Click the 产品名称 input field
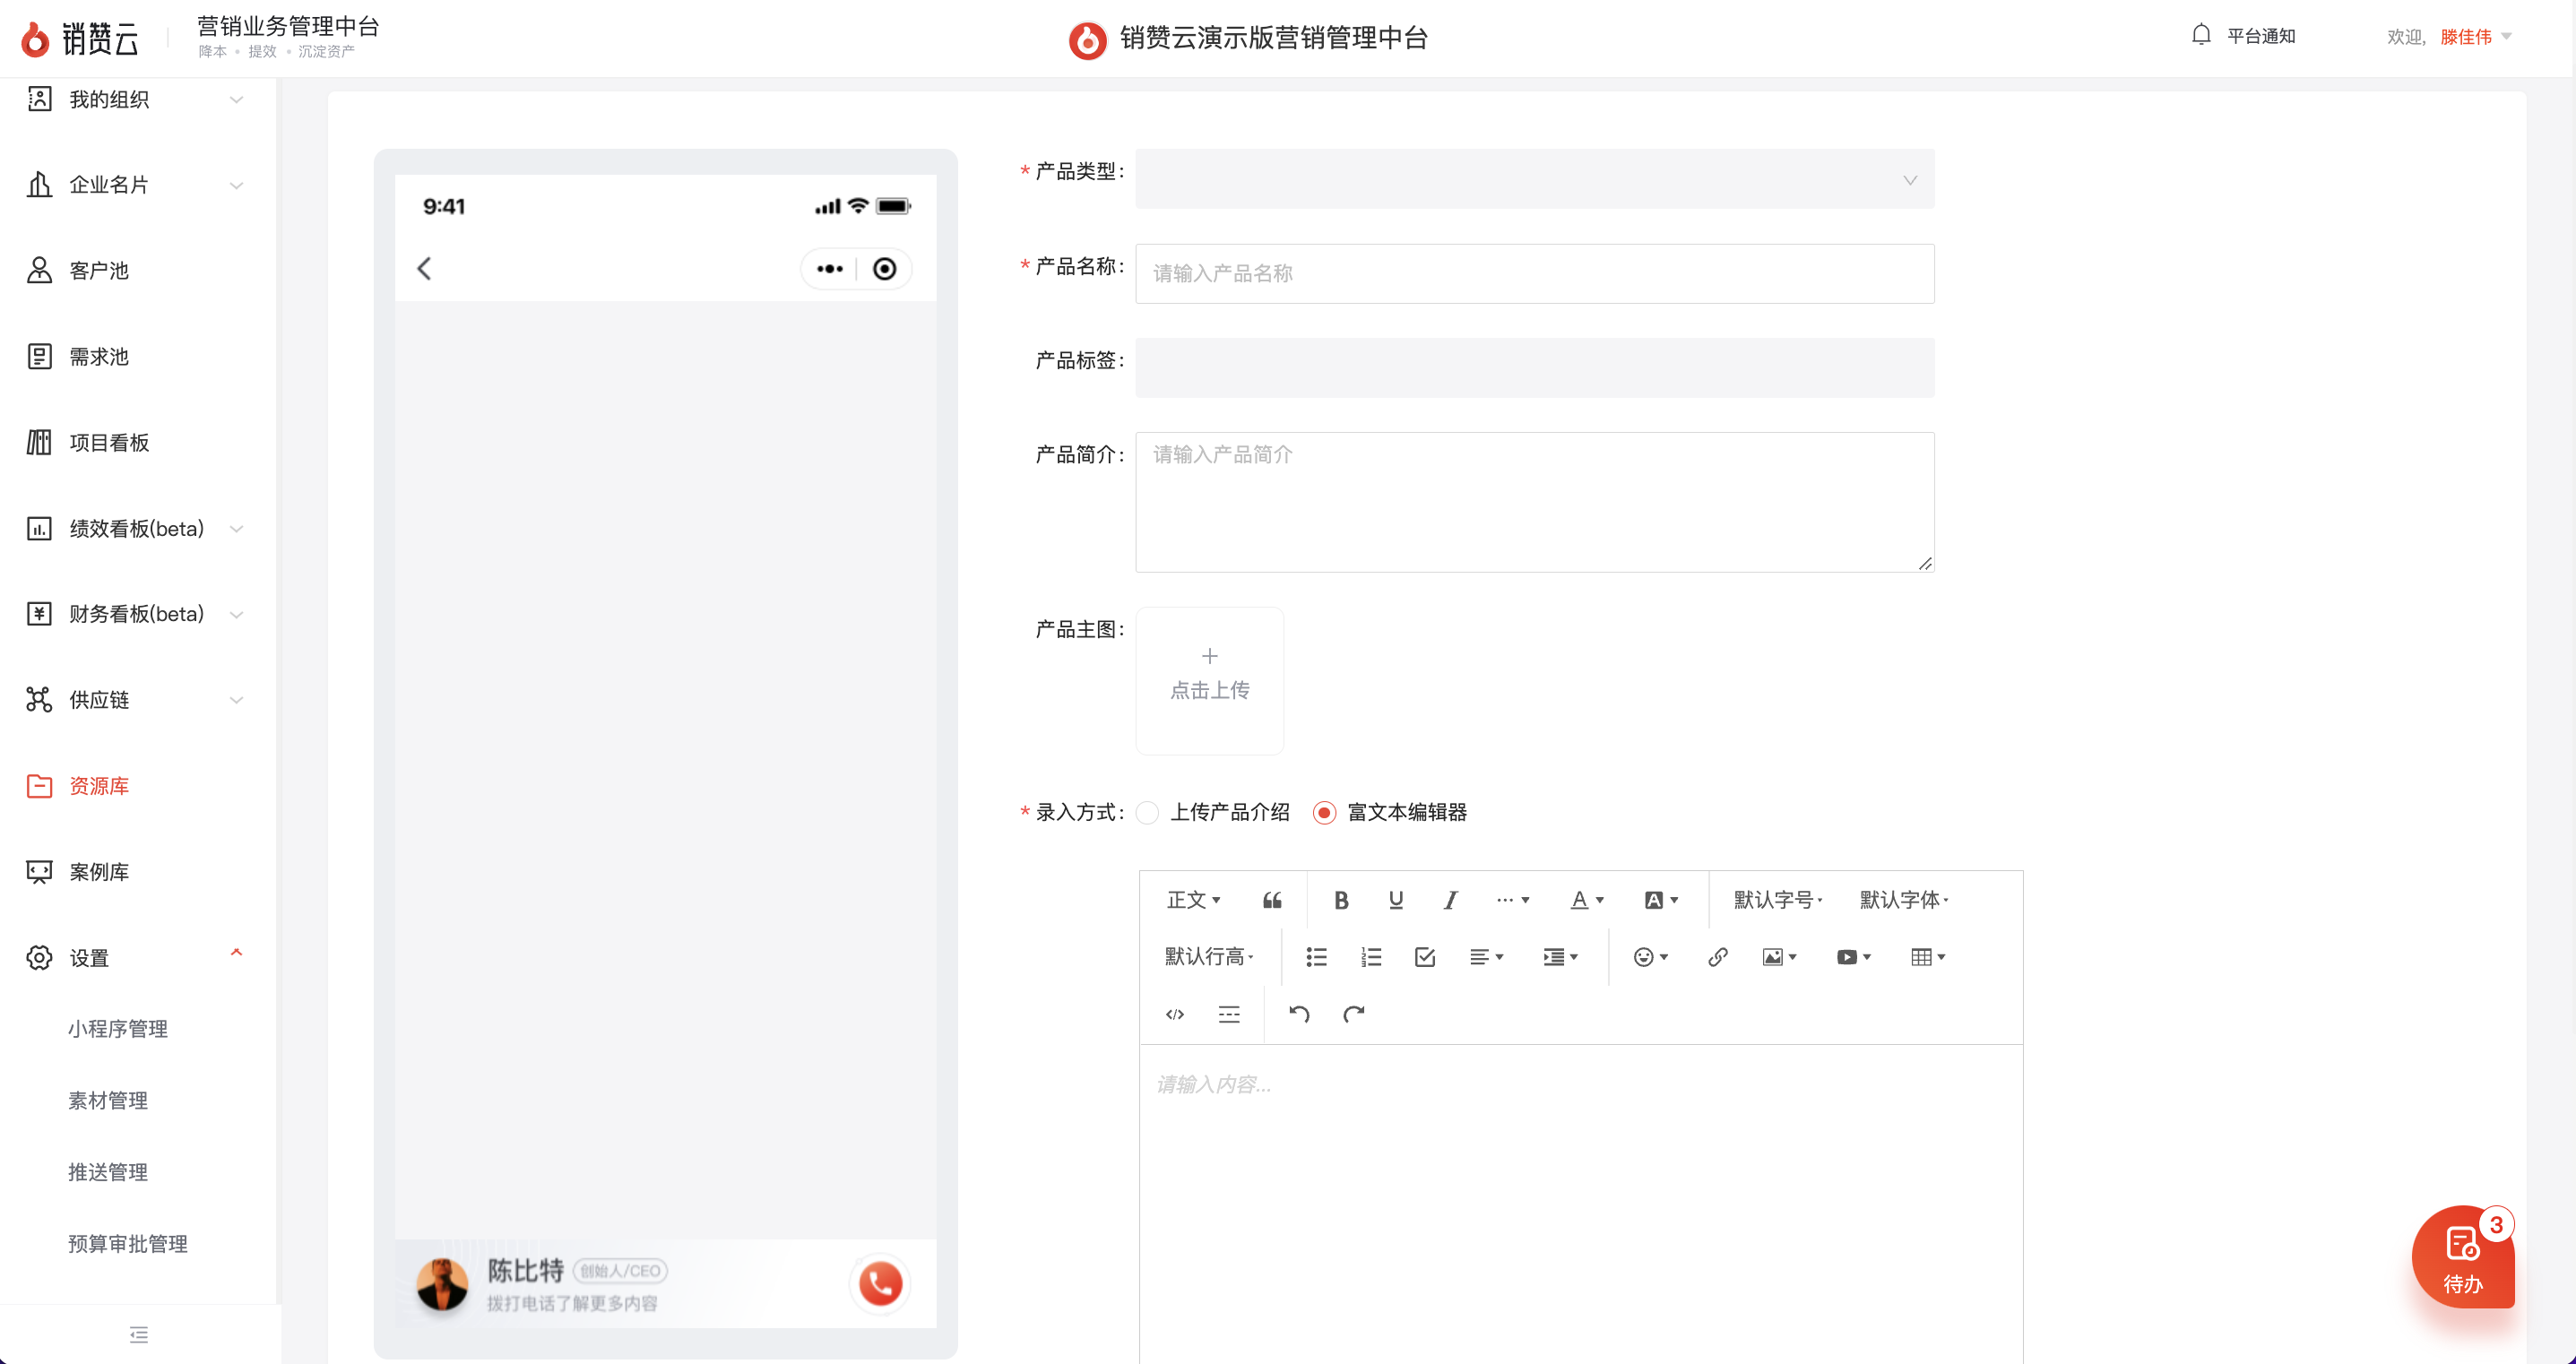The image size is (2576, 1364). click(x=1534, y=273)
